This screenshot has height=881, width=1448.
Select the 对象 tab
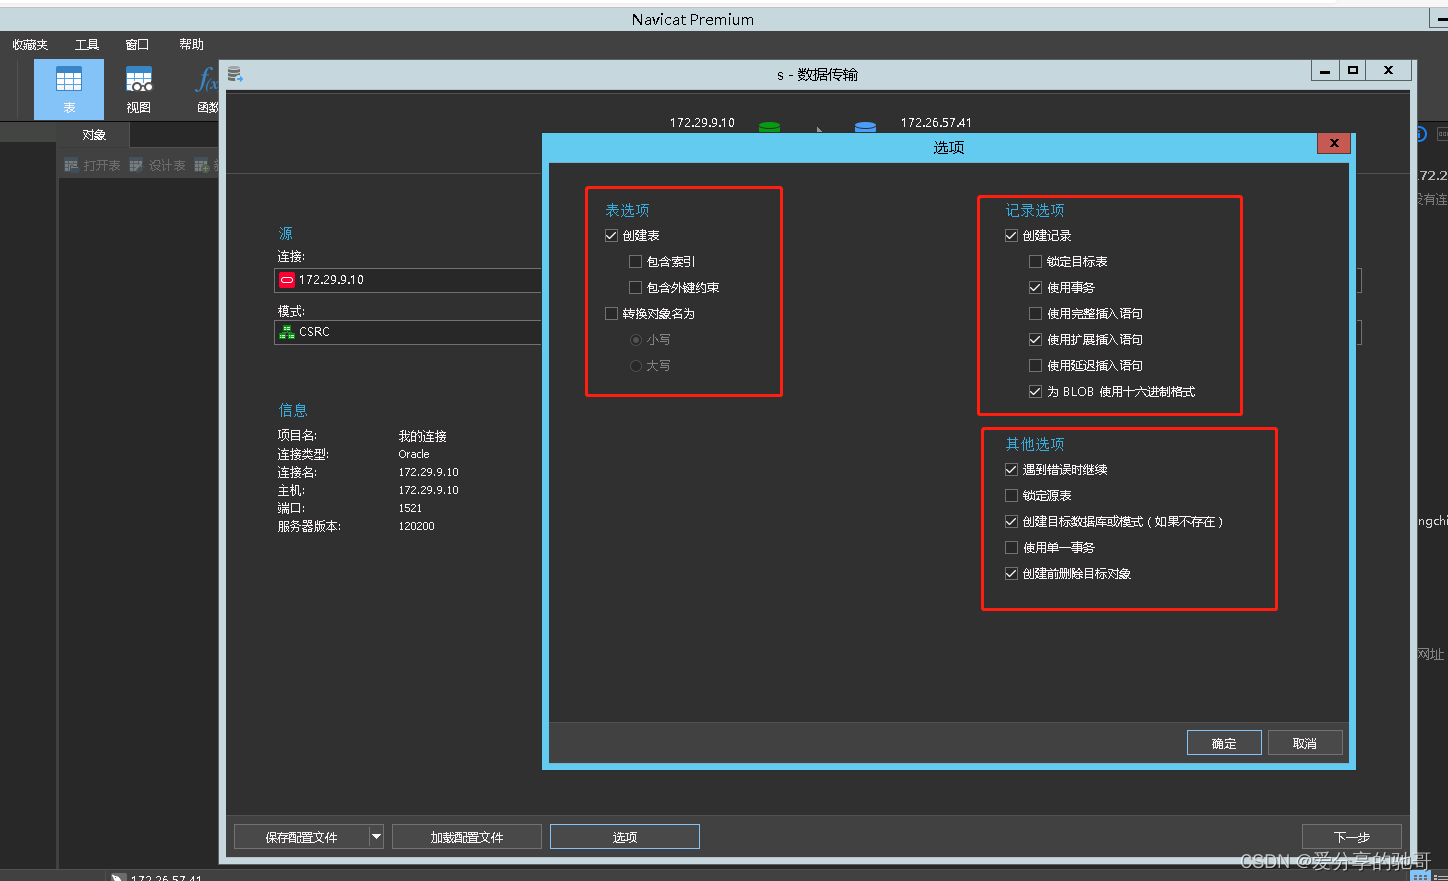click(94, 135)
